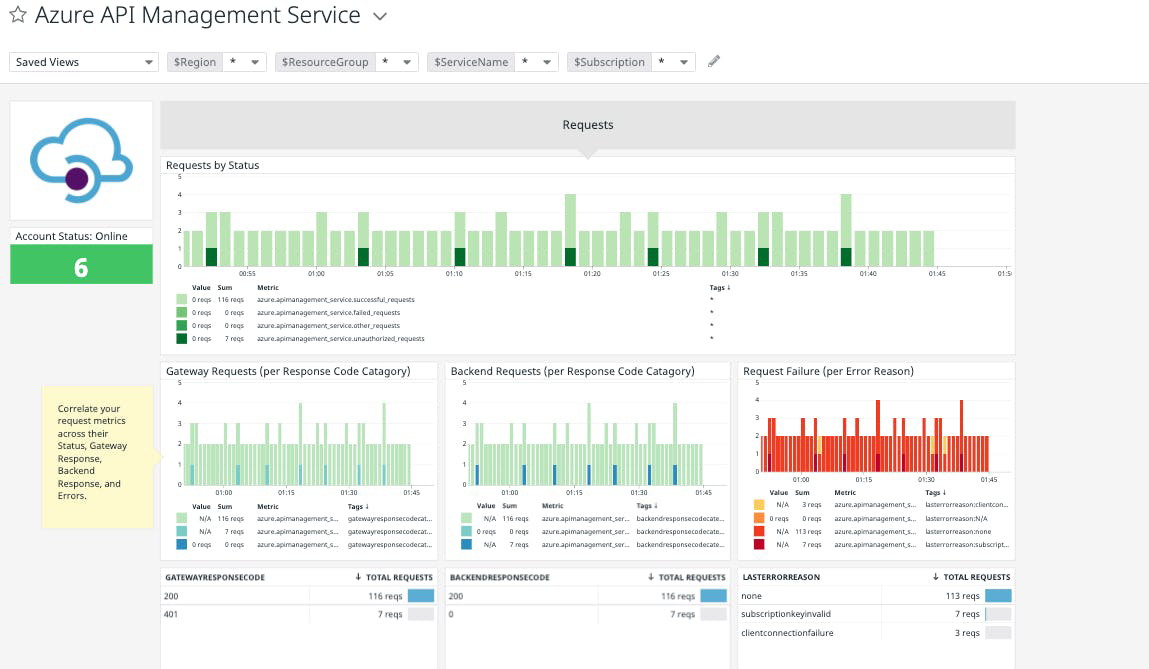1149x669 pixels.
Task: Expand the $ResourceGroup variable dropdown
Action: click(x=407, y=62)
